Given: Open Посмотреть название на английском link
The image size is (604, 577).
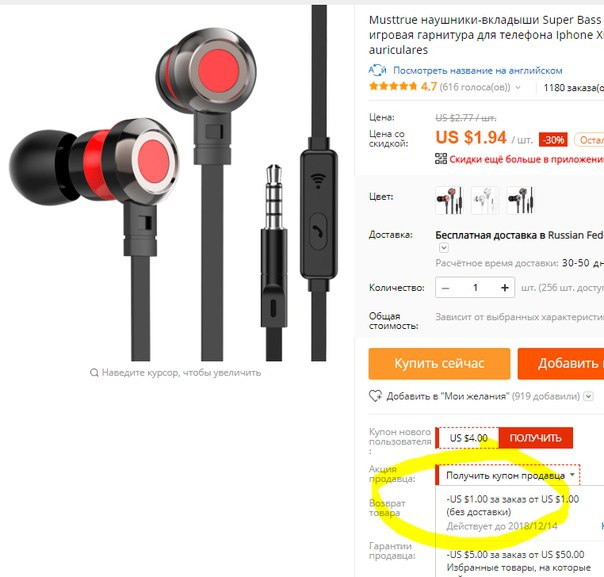Looking at the screenshot, I should (x=478, y=70).
